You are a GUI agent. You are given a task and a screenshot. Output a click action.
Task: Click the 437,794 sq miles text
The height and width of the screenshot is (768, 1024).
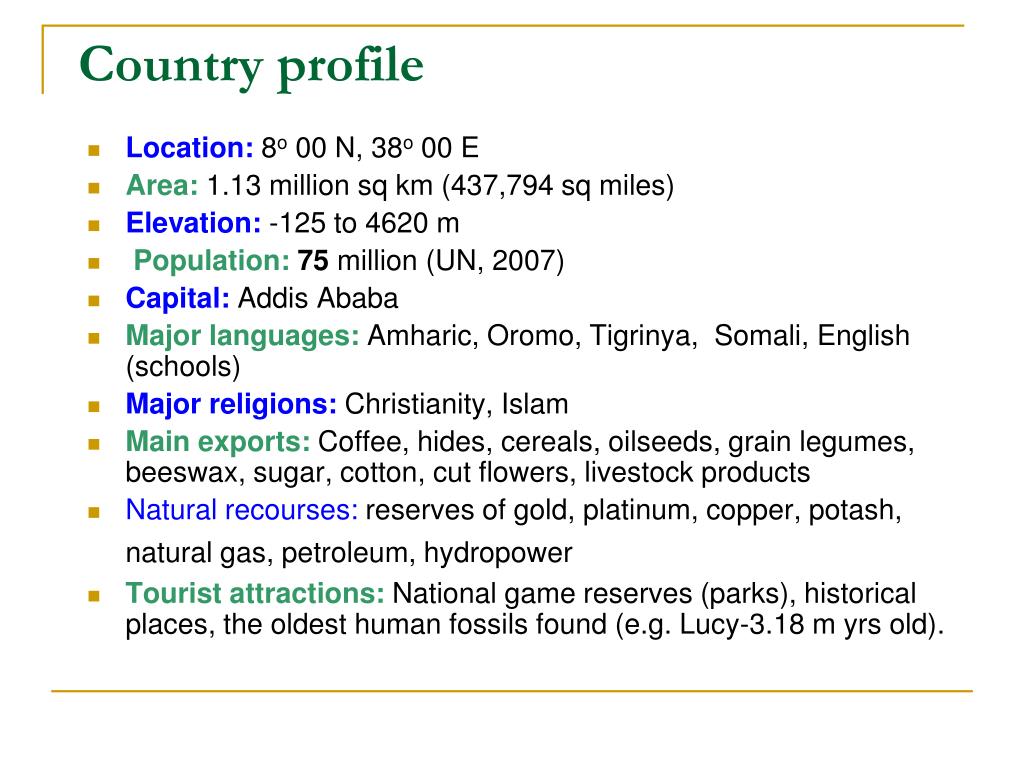coord(558,186)
